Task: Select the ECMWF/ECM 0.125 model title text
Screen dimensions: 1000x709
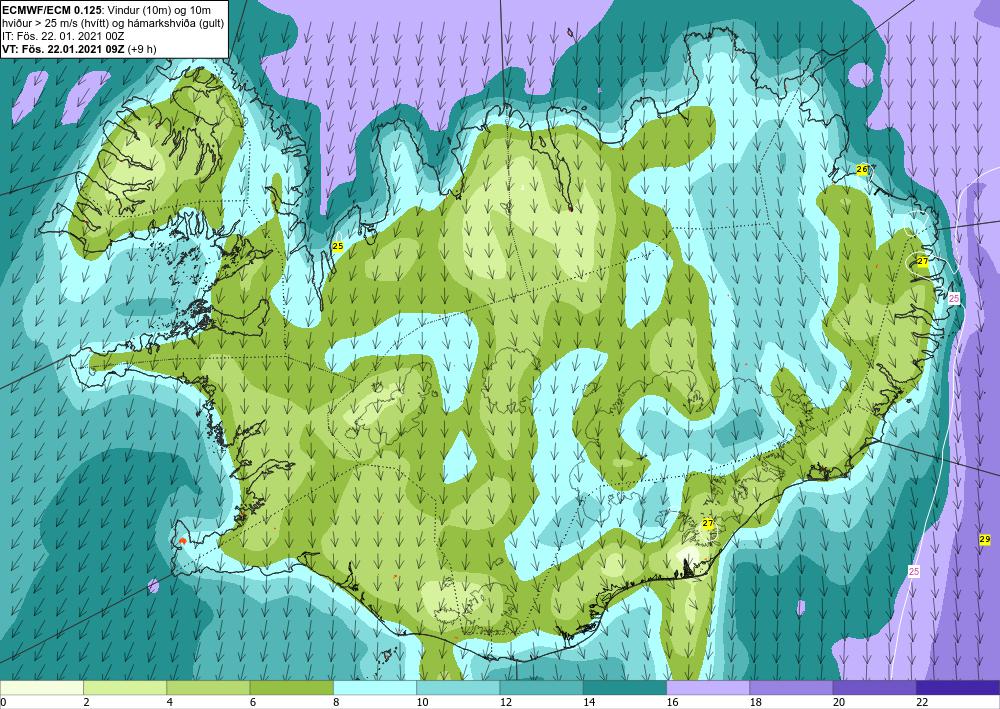Action: point(50,10)
